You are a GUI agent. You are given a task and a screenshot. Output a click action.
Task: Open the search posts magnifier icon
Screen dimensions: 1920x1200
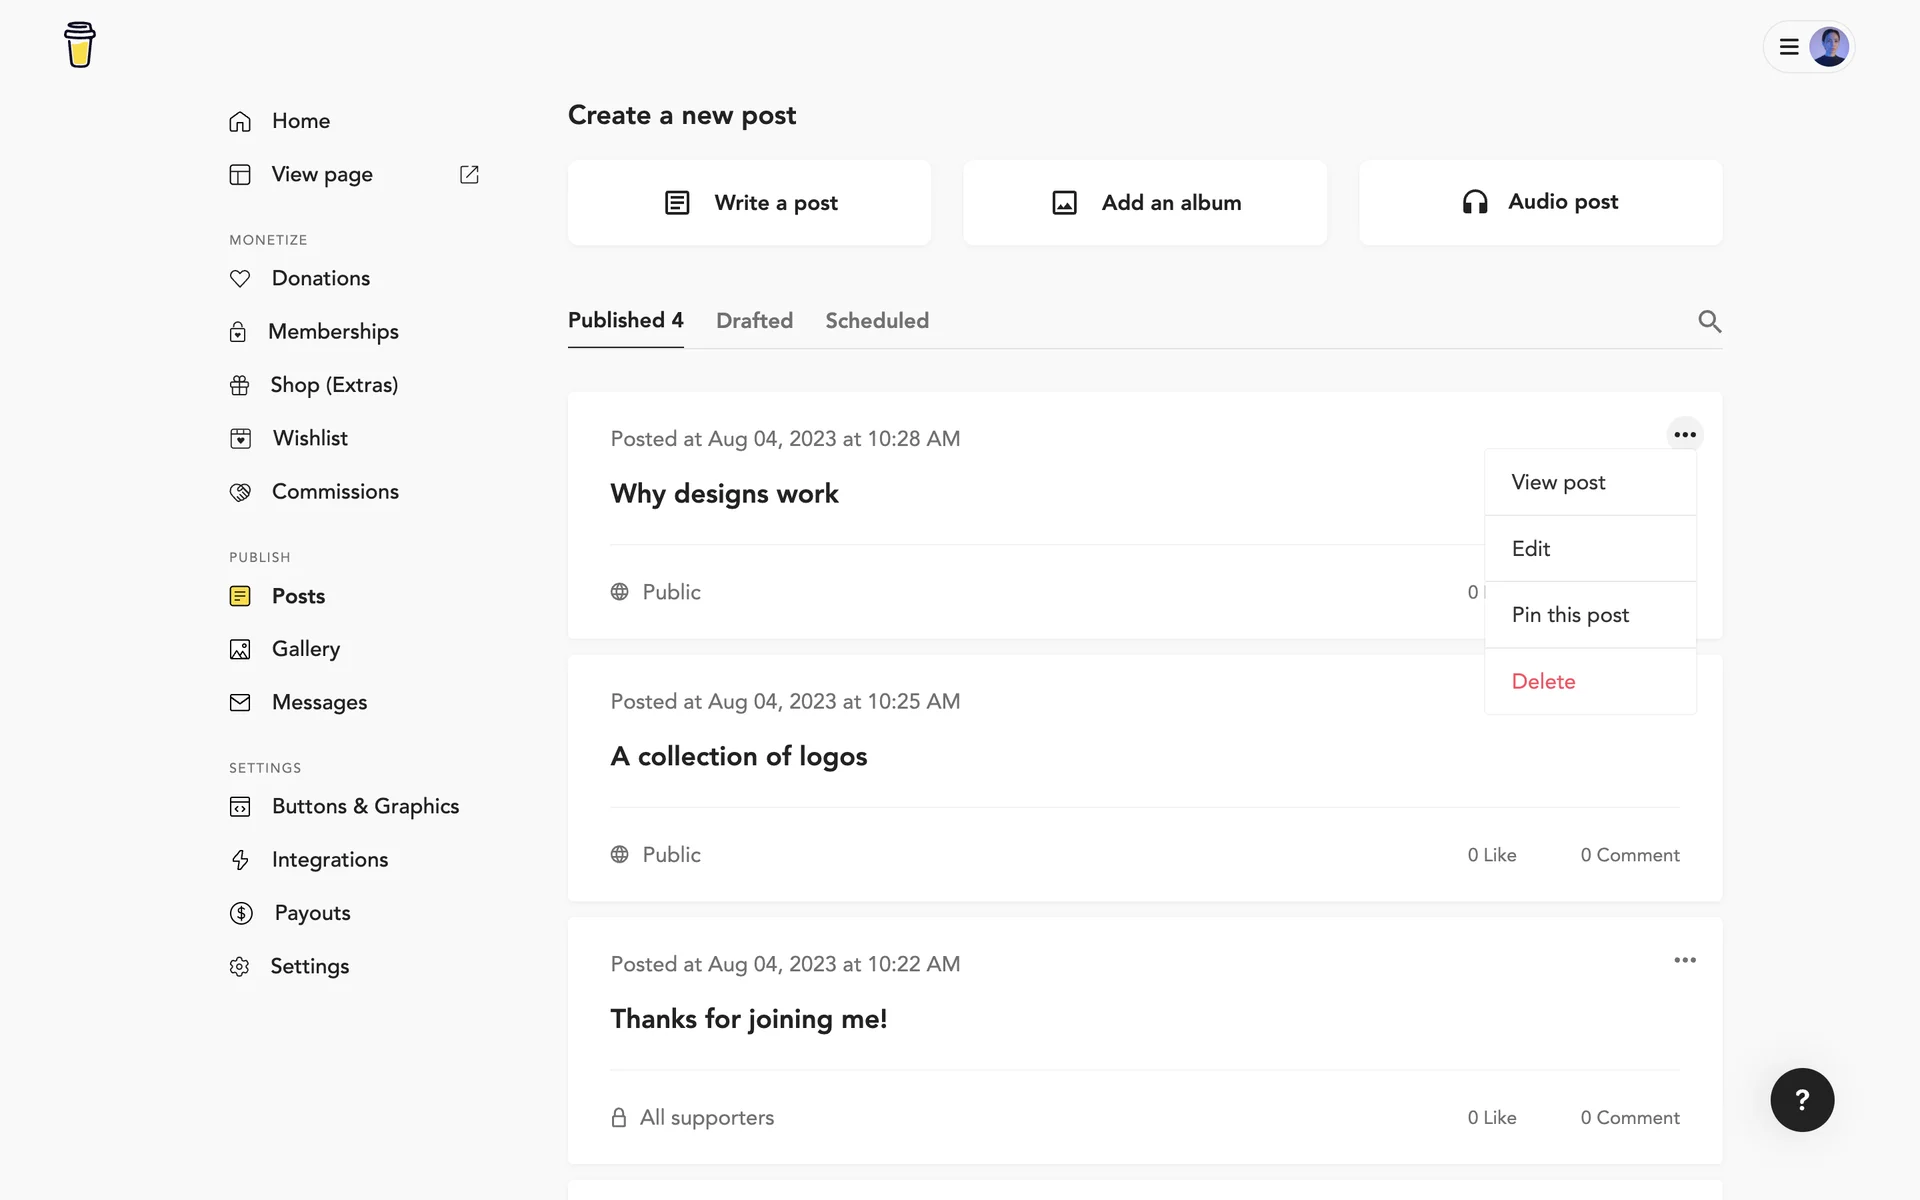click(x=1709, y=321)
